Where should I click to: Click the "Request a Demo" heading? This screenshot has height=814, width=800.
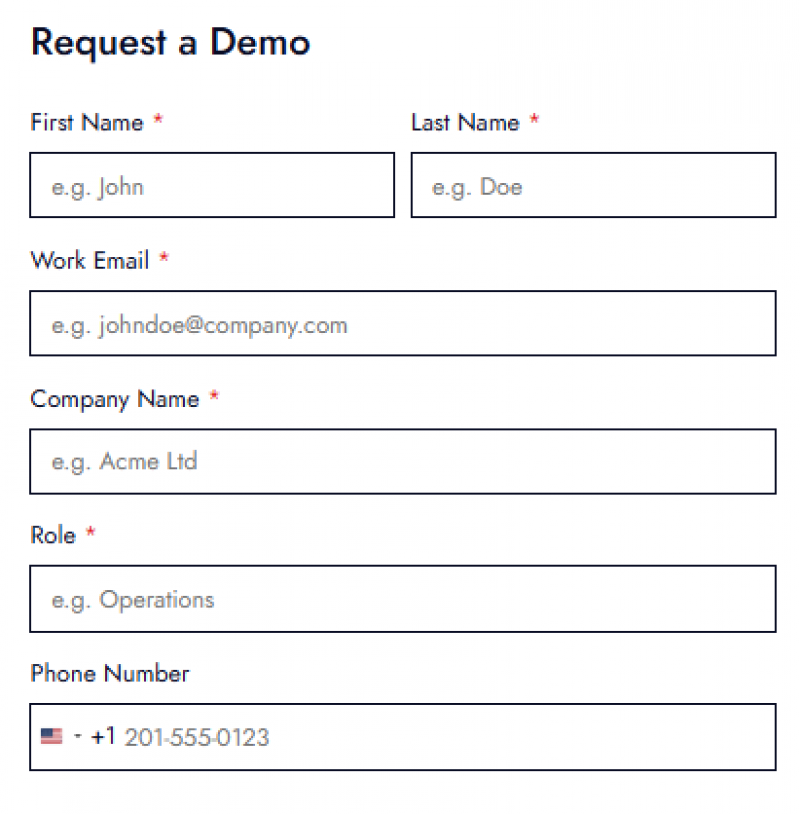(171, 42)
